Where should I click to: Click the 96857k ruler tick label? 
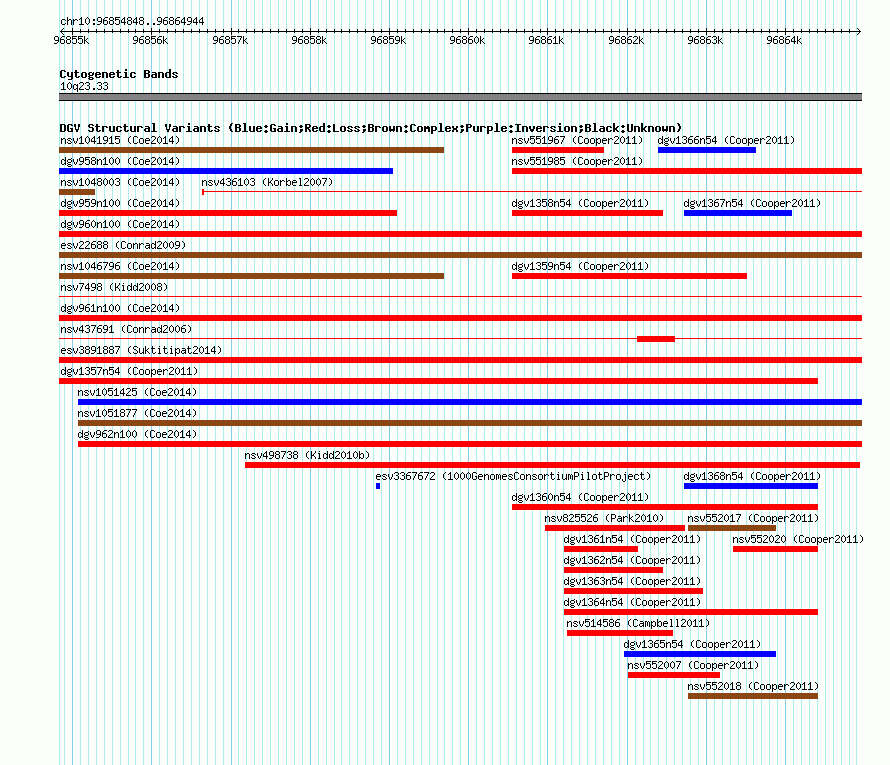coord(230,40)
